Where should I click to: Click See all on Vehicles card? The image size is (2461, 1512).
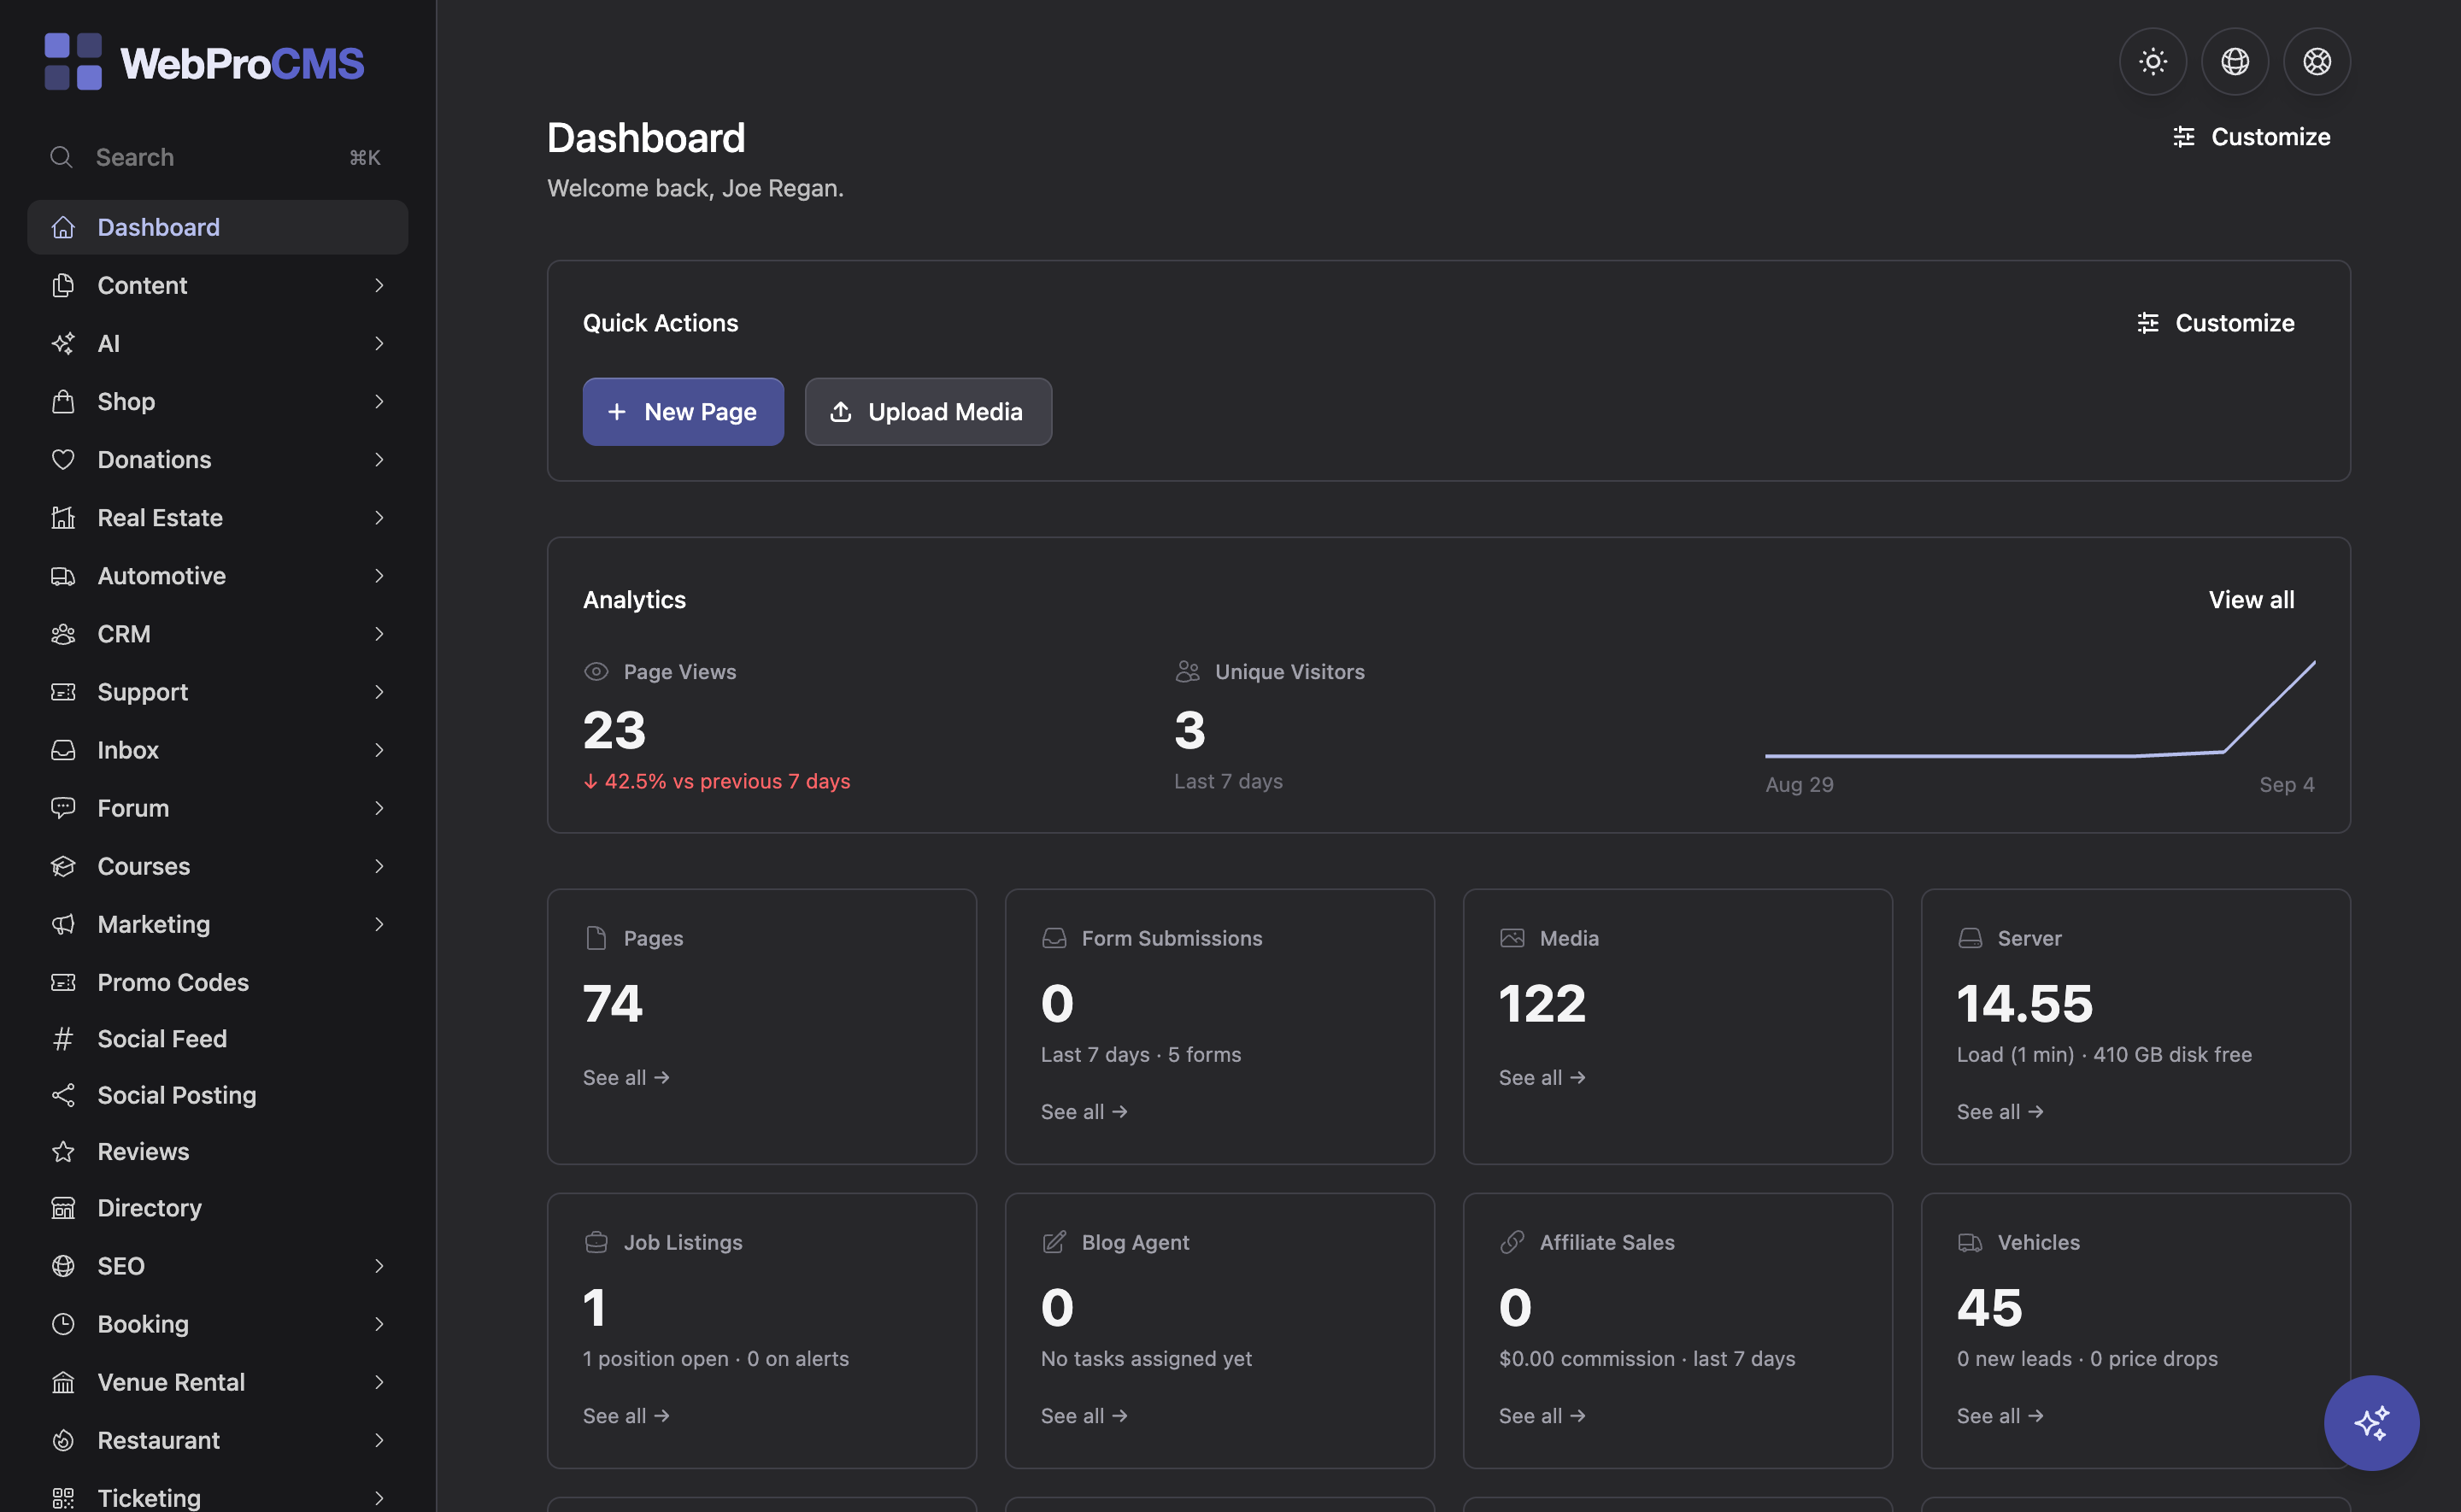point(2000,1416)
